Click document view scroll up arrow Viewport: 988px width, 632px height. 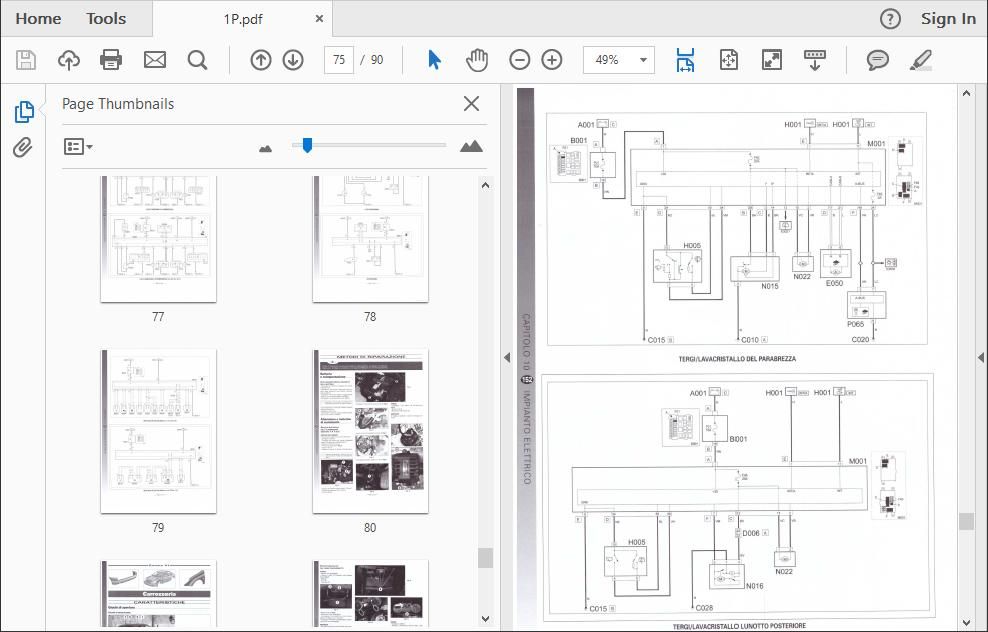[967, 93]
